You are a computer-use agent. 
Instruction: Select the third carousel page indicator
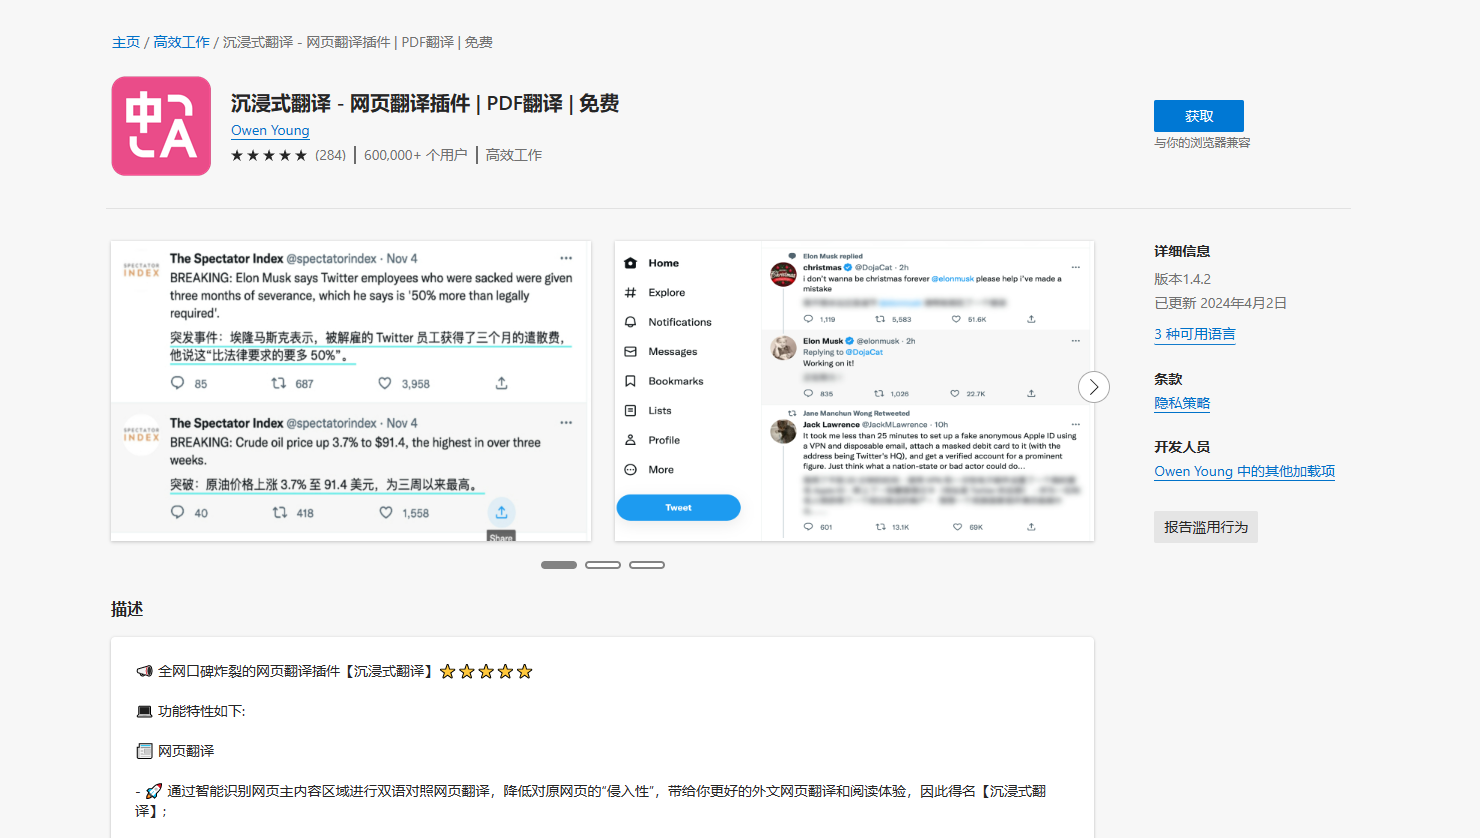click(x=647, y=565)
